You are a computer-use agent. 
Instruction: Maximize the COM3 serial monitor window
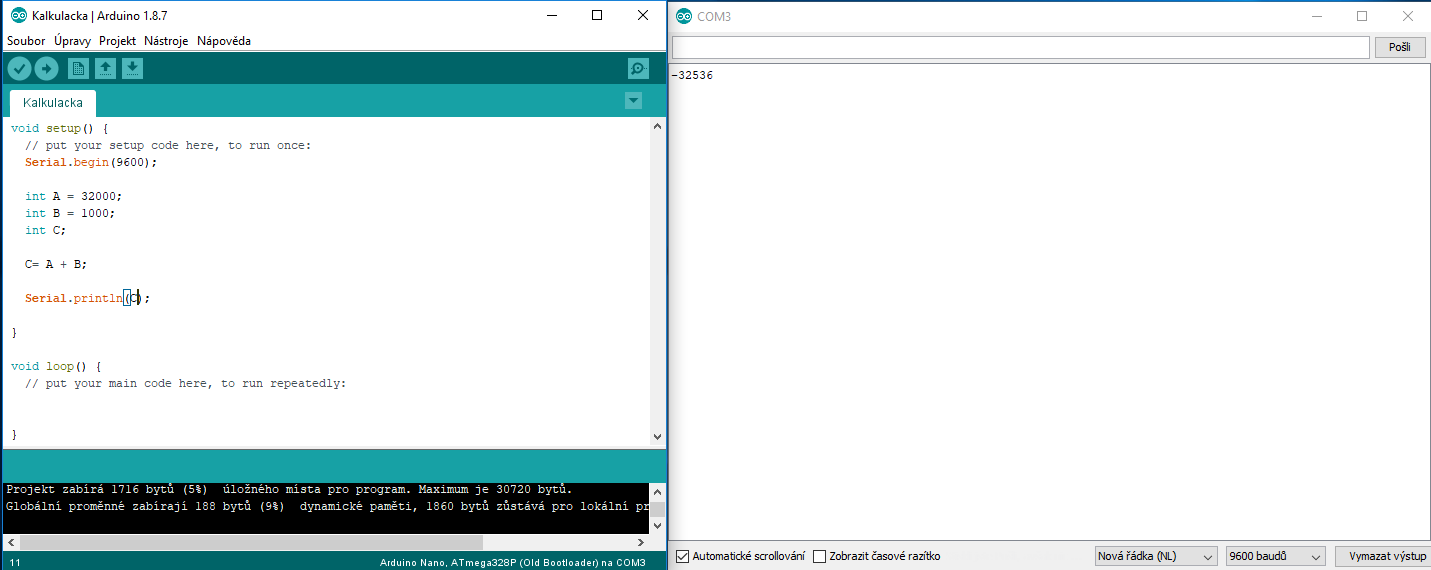(x=1361, y=16)
